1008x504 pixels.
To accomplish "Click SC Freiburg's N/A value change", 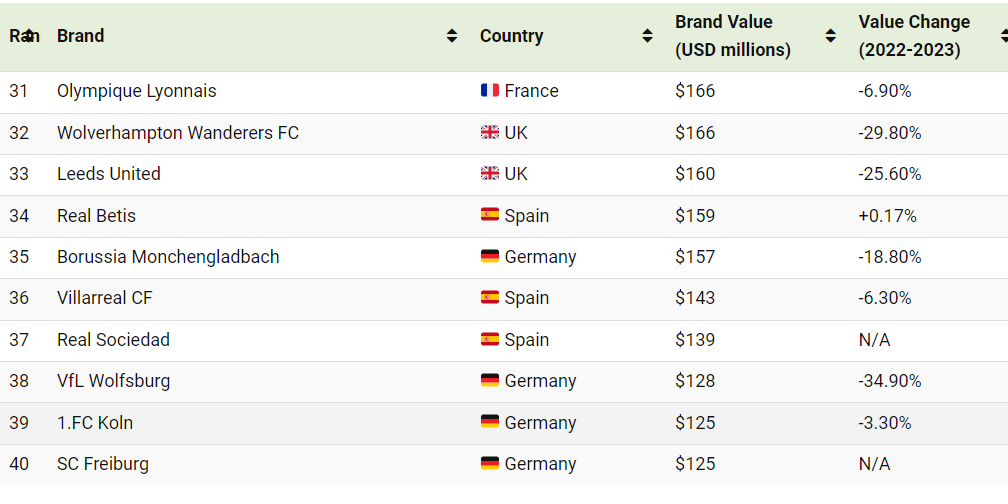I will 874,464.
